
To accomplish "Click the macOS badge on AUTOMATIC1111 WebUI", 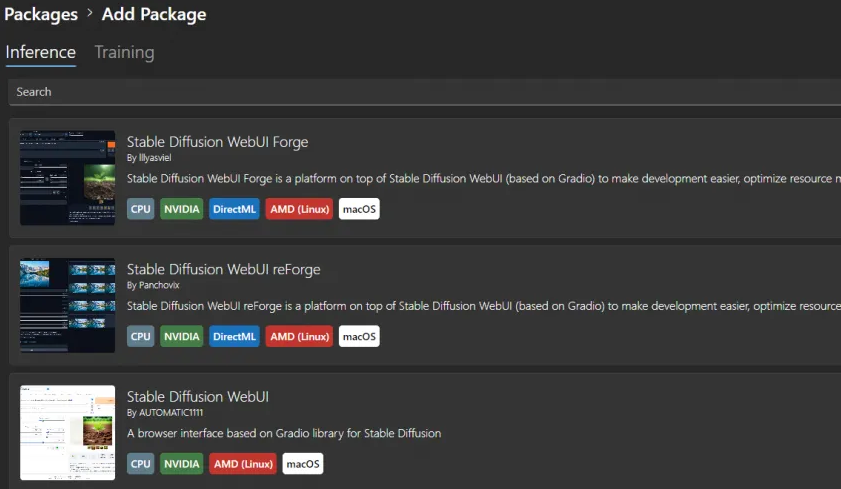I will 303,464.
